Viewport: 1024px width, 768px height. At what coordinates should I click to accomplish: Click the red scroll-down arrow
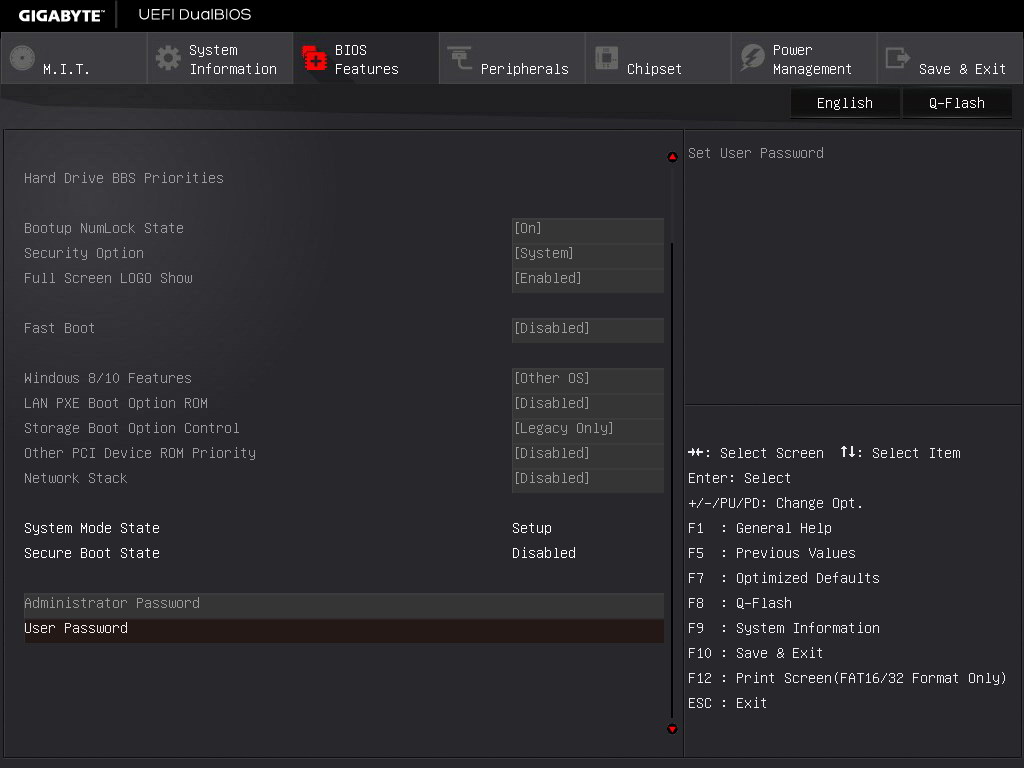pos(672,729)
